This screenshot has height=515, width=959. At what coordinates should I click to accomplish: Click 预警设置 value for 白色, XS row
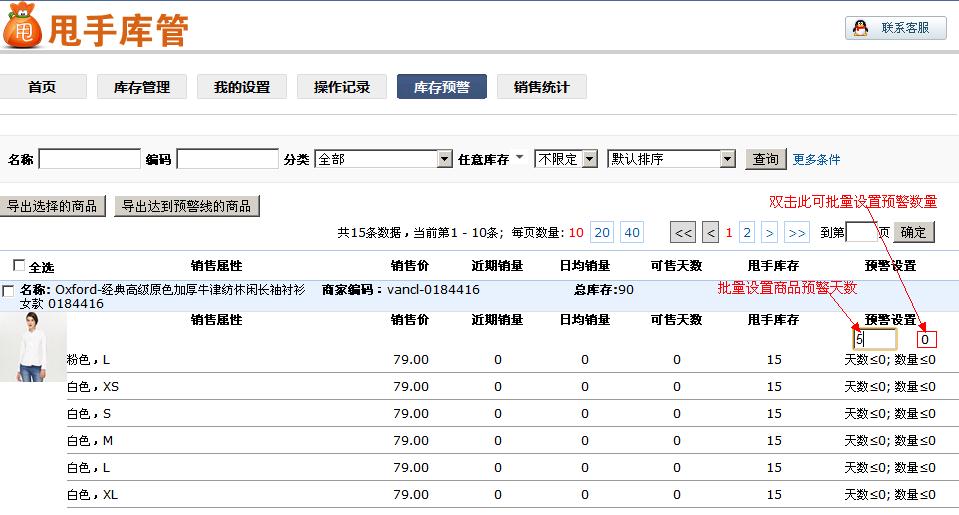pos(890,387)
